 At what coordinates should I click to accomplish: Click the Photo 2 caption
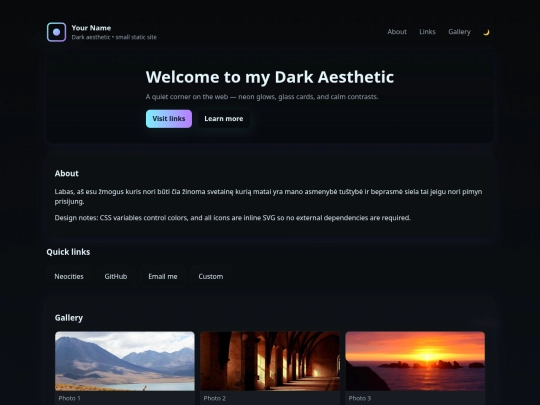tap(215, 398)
